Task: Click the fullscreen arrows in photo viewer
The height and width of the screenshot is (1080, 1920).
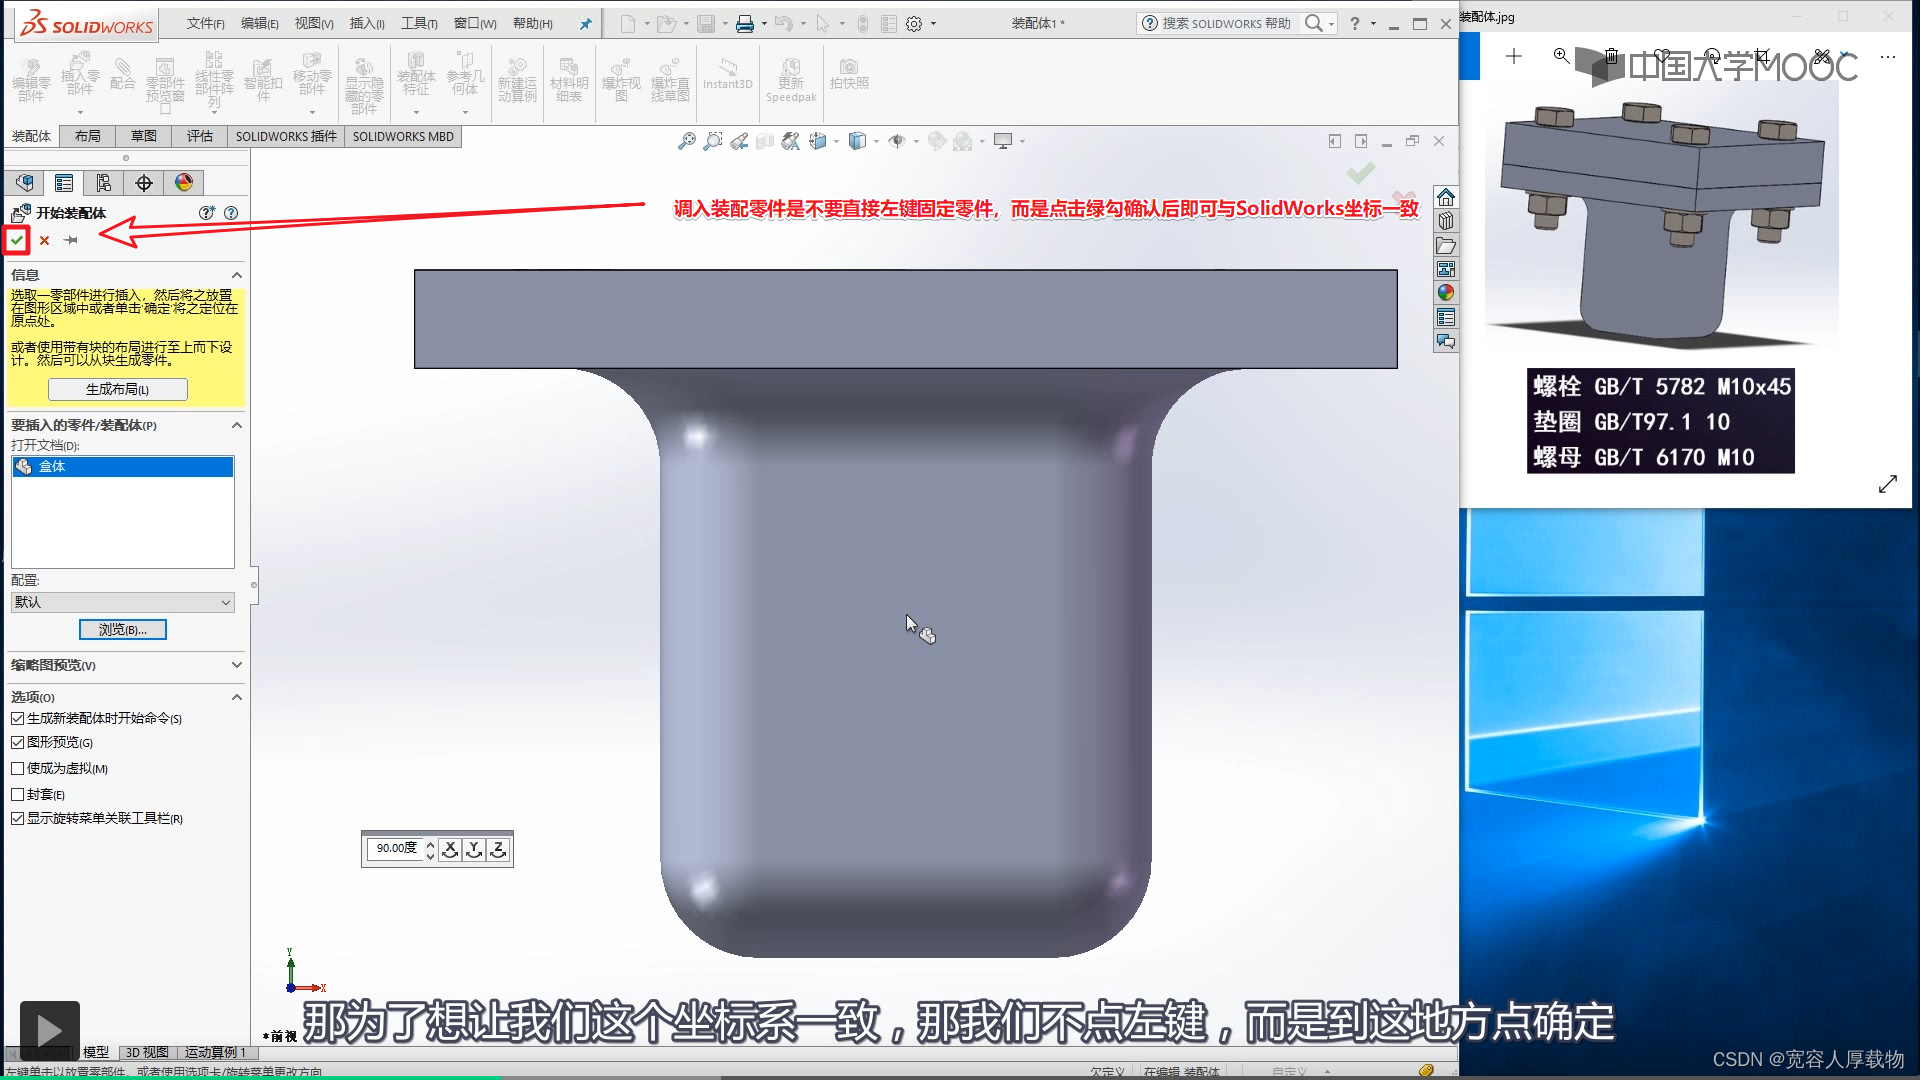Action: coord(1887,484)
